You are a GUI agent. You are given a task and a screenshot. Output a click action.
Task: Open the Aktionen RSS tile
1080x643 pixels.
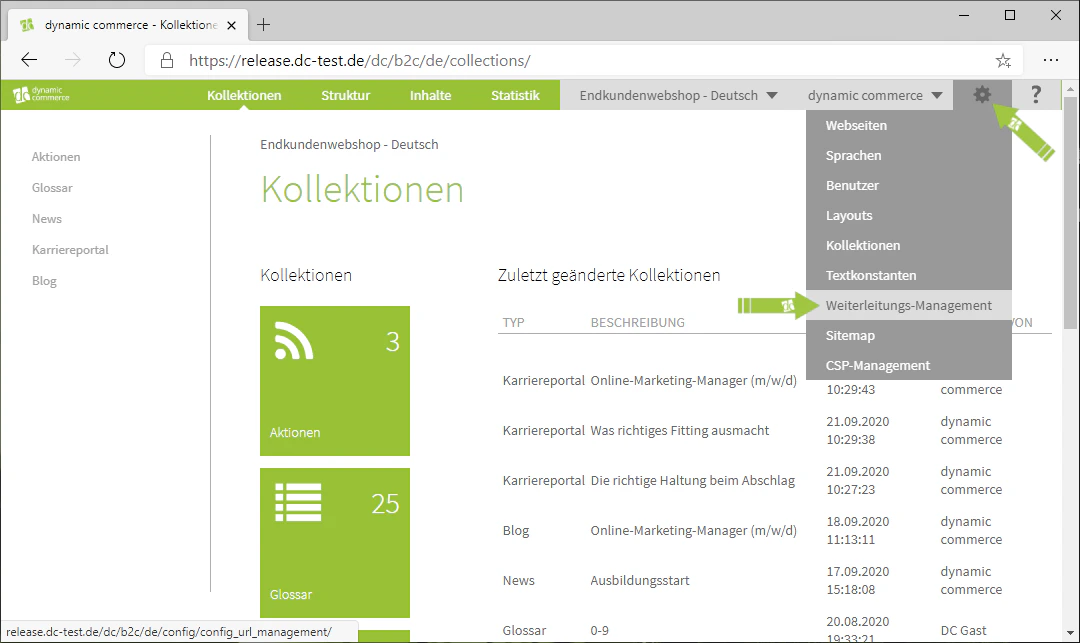point(335,381)
